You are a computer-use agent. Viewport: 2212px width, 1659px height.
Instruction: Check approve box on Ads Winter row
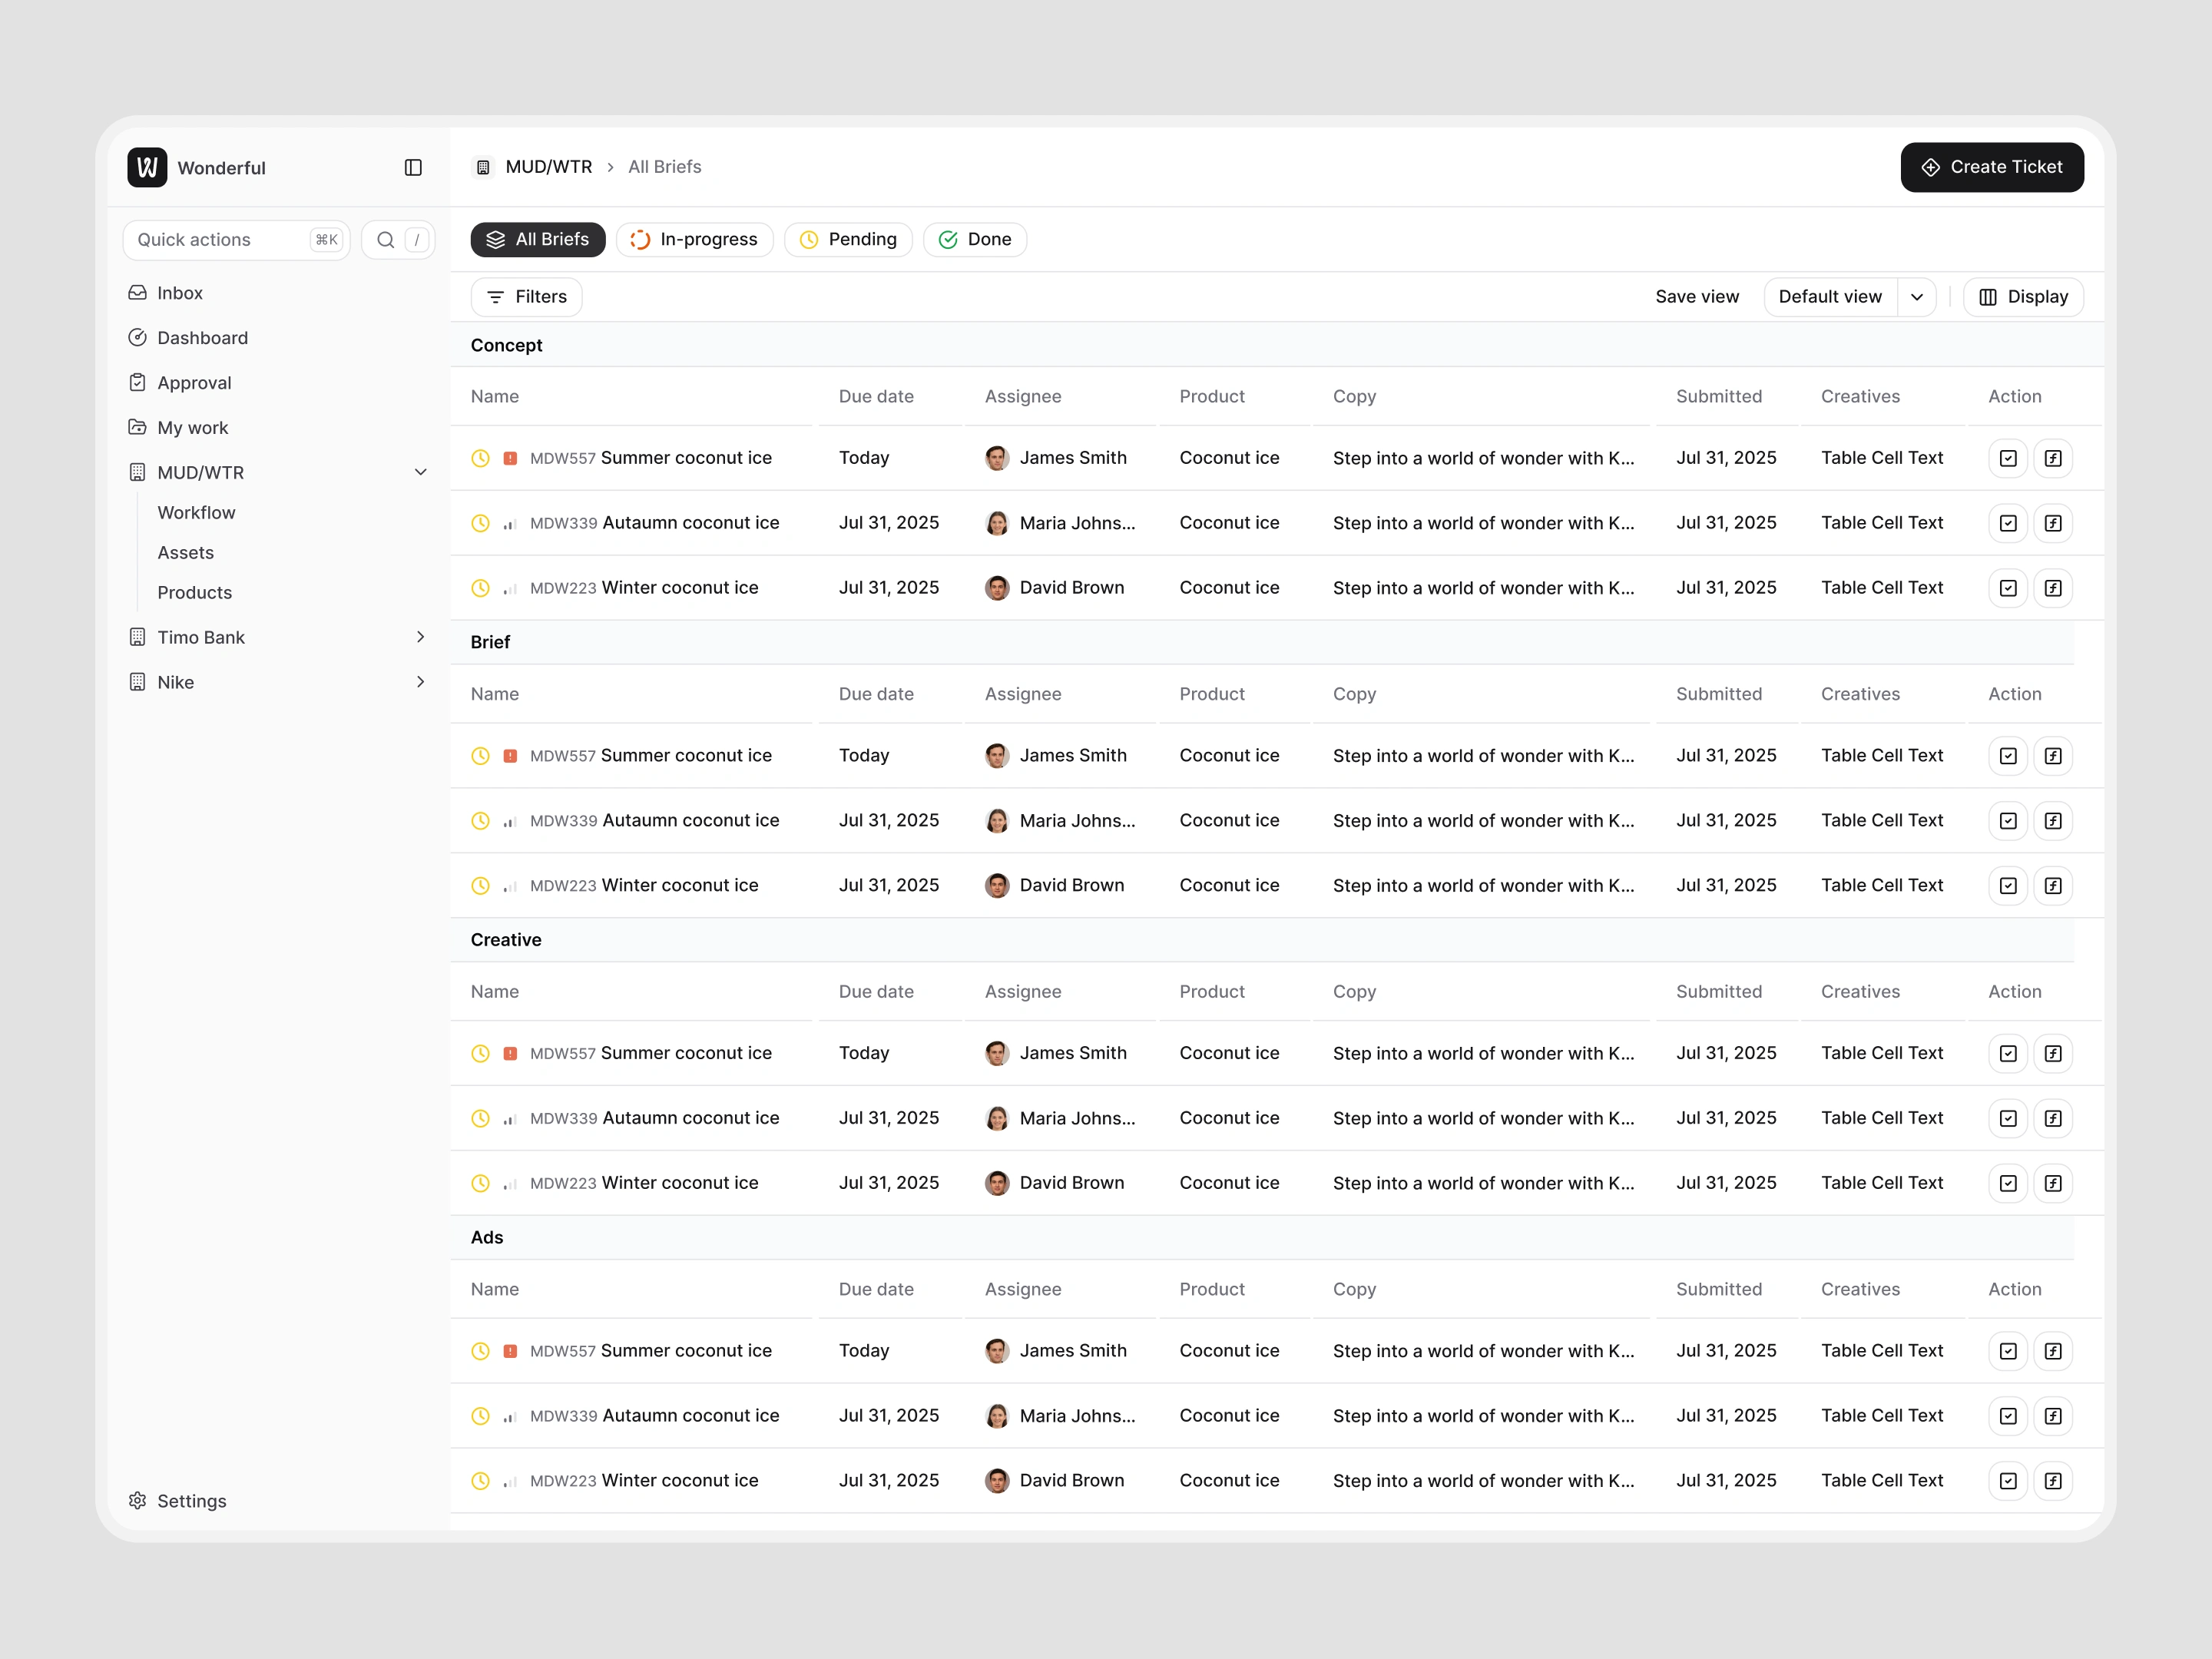[x=2007, y=1481]
